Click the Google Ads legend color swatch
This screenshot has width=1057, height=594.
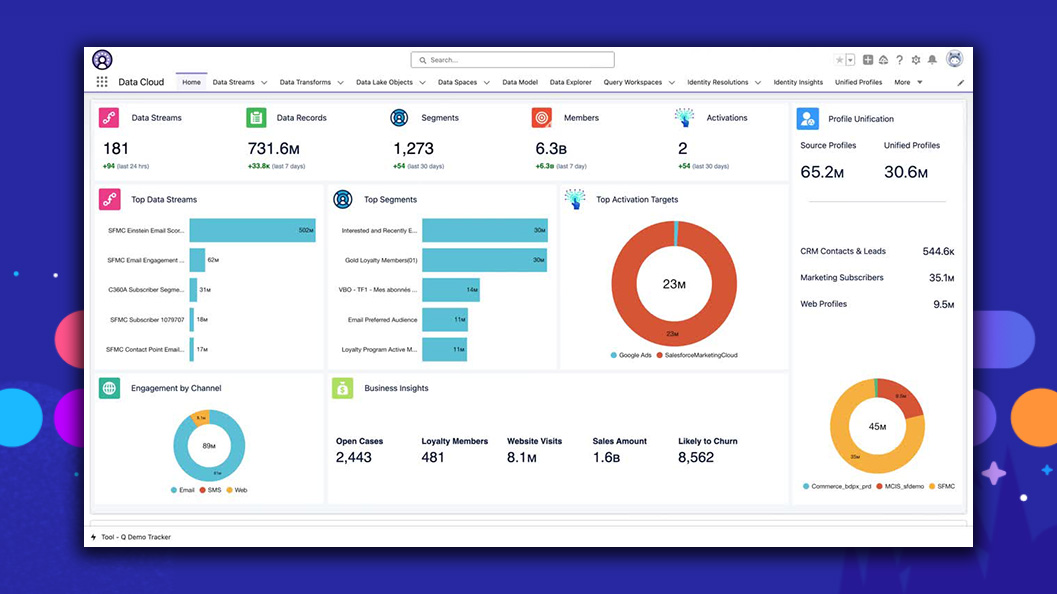pyautogui.click(x=613, y=355)
